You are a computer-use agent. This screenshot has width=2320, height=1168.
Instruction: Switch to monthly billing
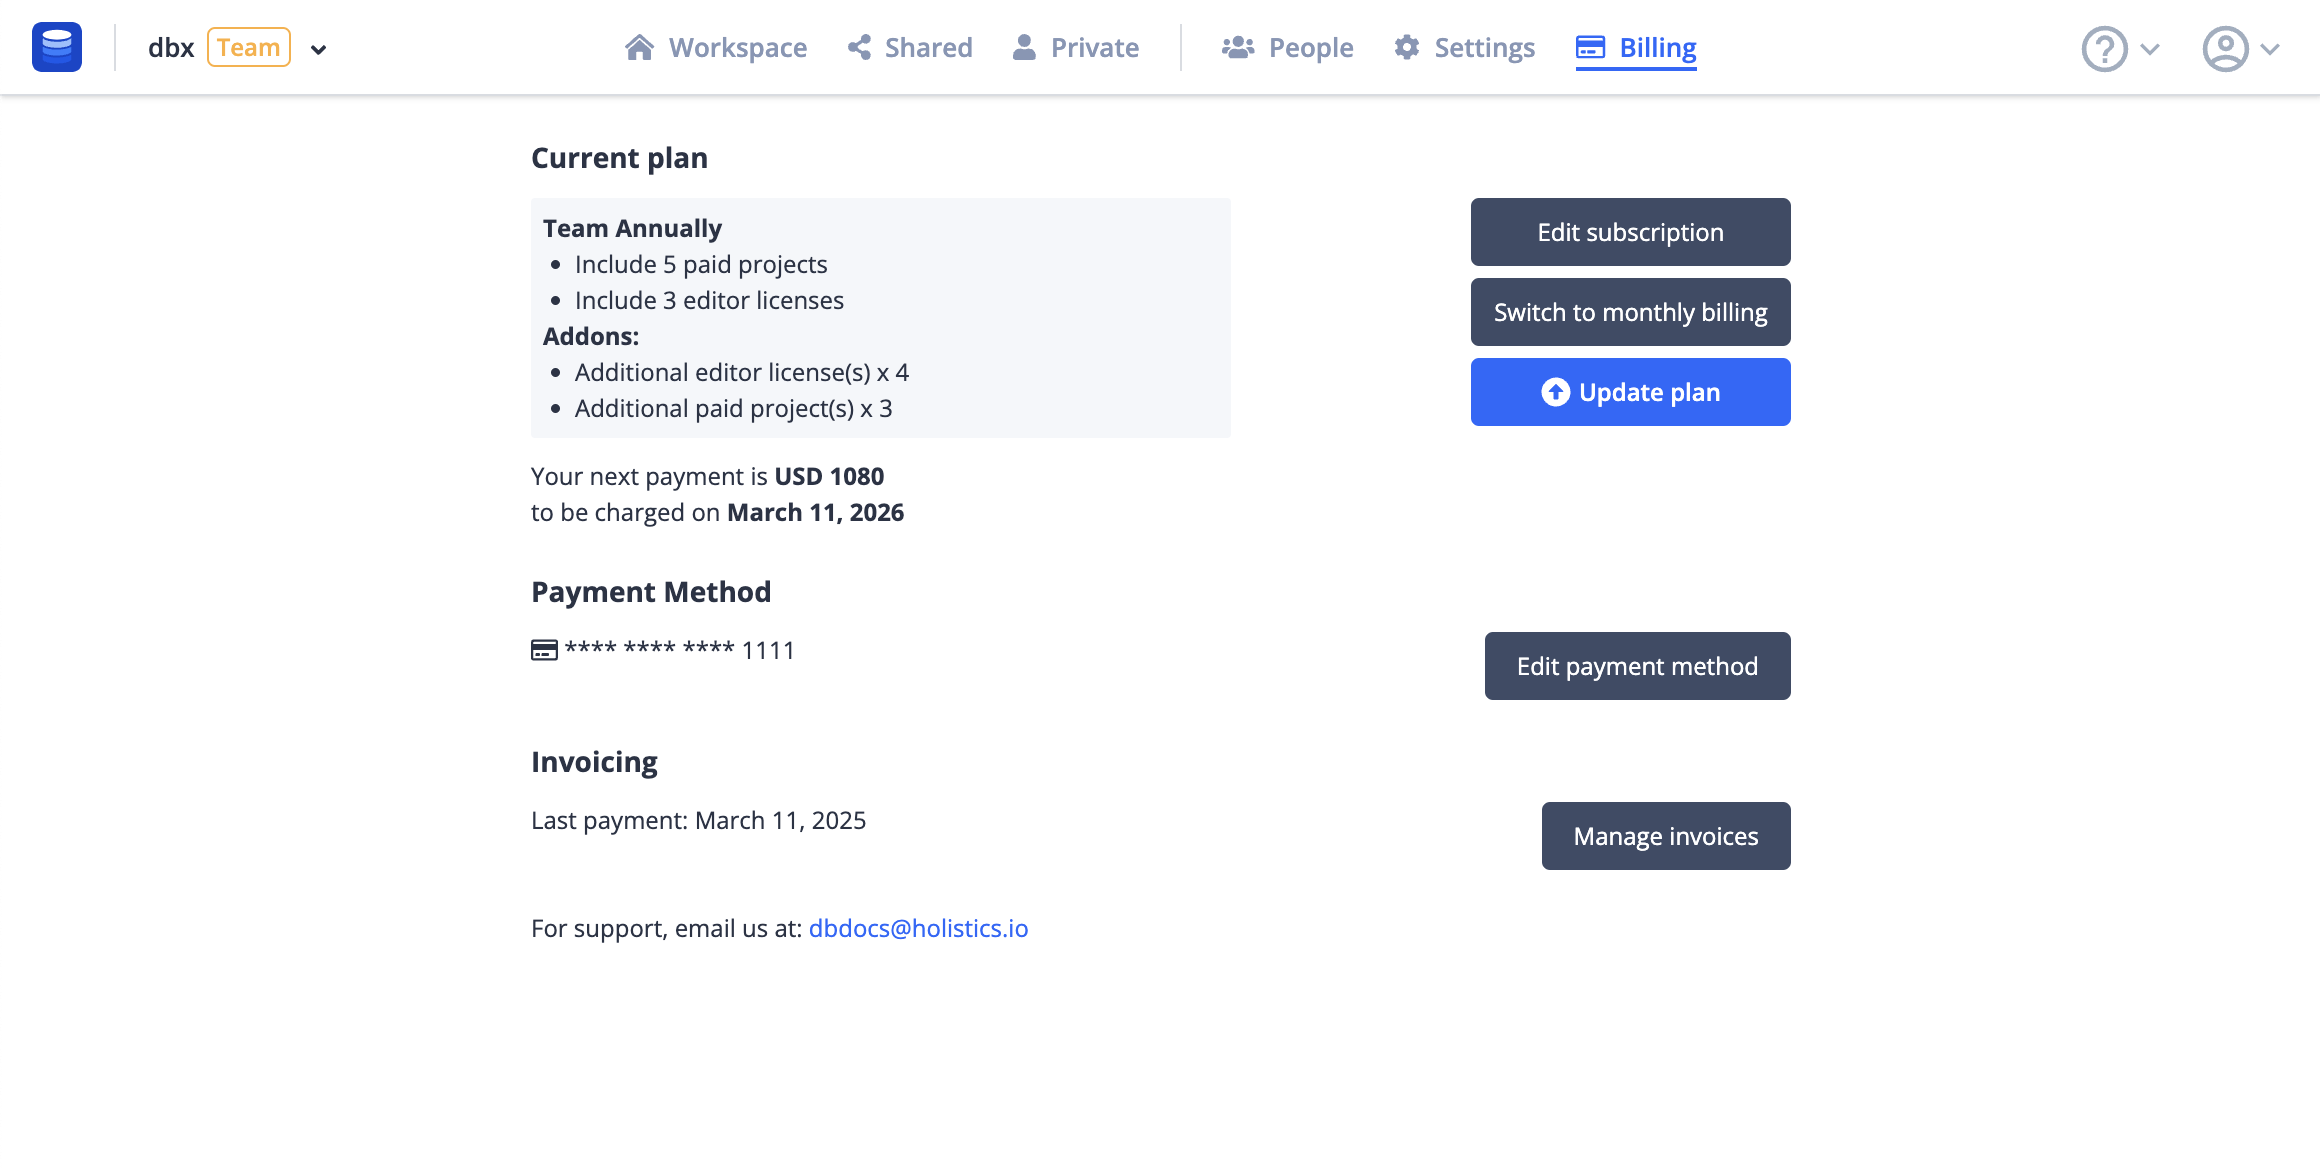[x=1630, y=312]
